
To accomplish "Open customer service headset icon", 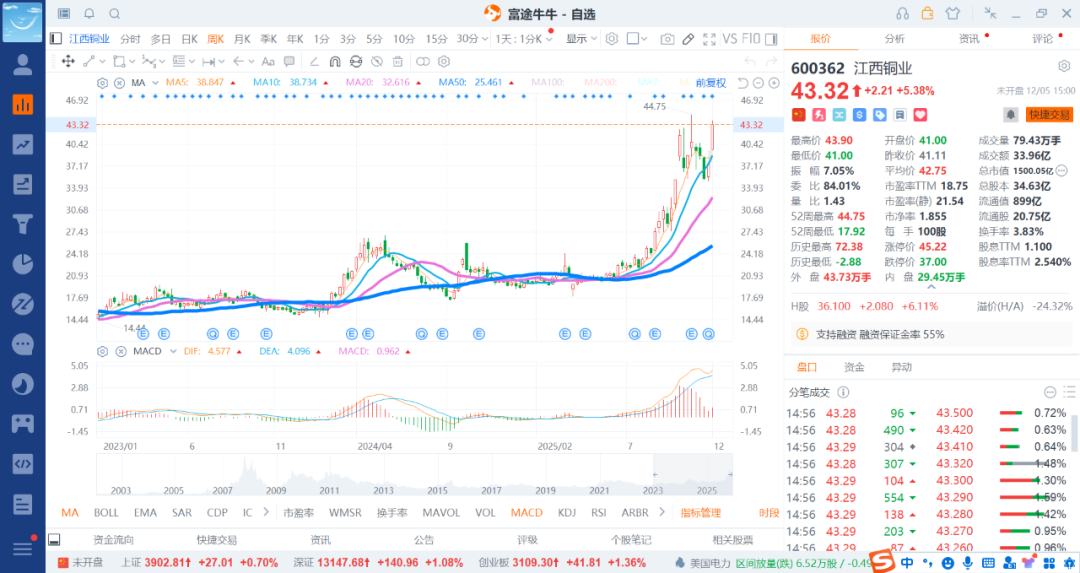I will coord(902,13).
